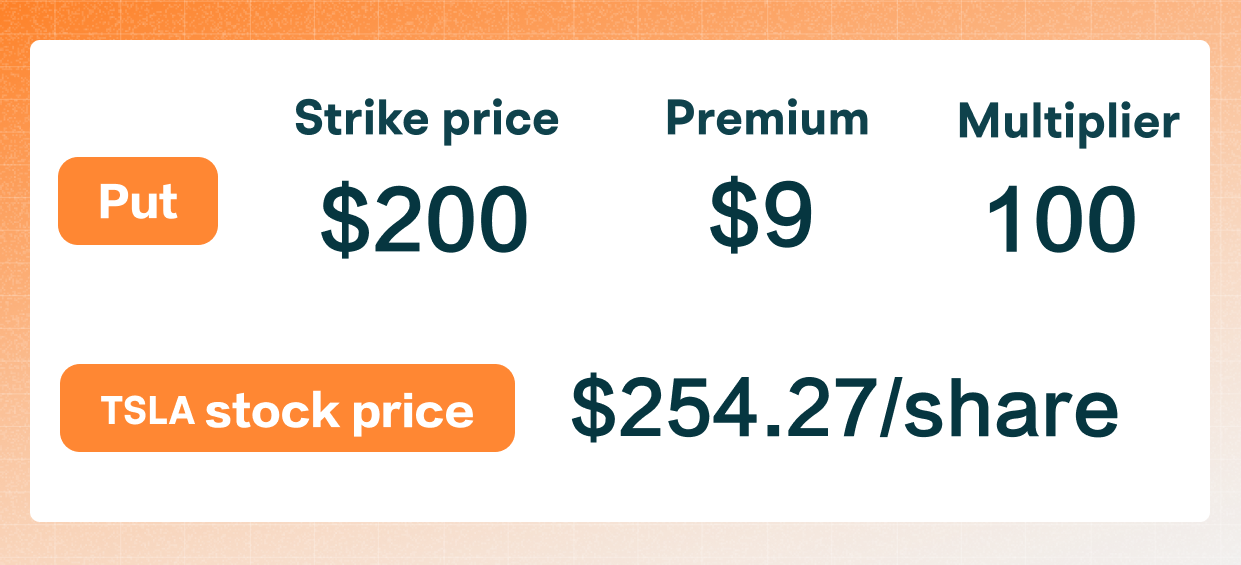Click the words stock price in the badge
This screenshot has height=565, width=1241.
(339, 410)
